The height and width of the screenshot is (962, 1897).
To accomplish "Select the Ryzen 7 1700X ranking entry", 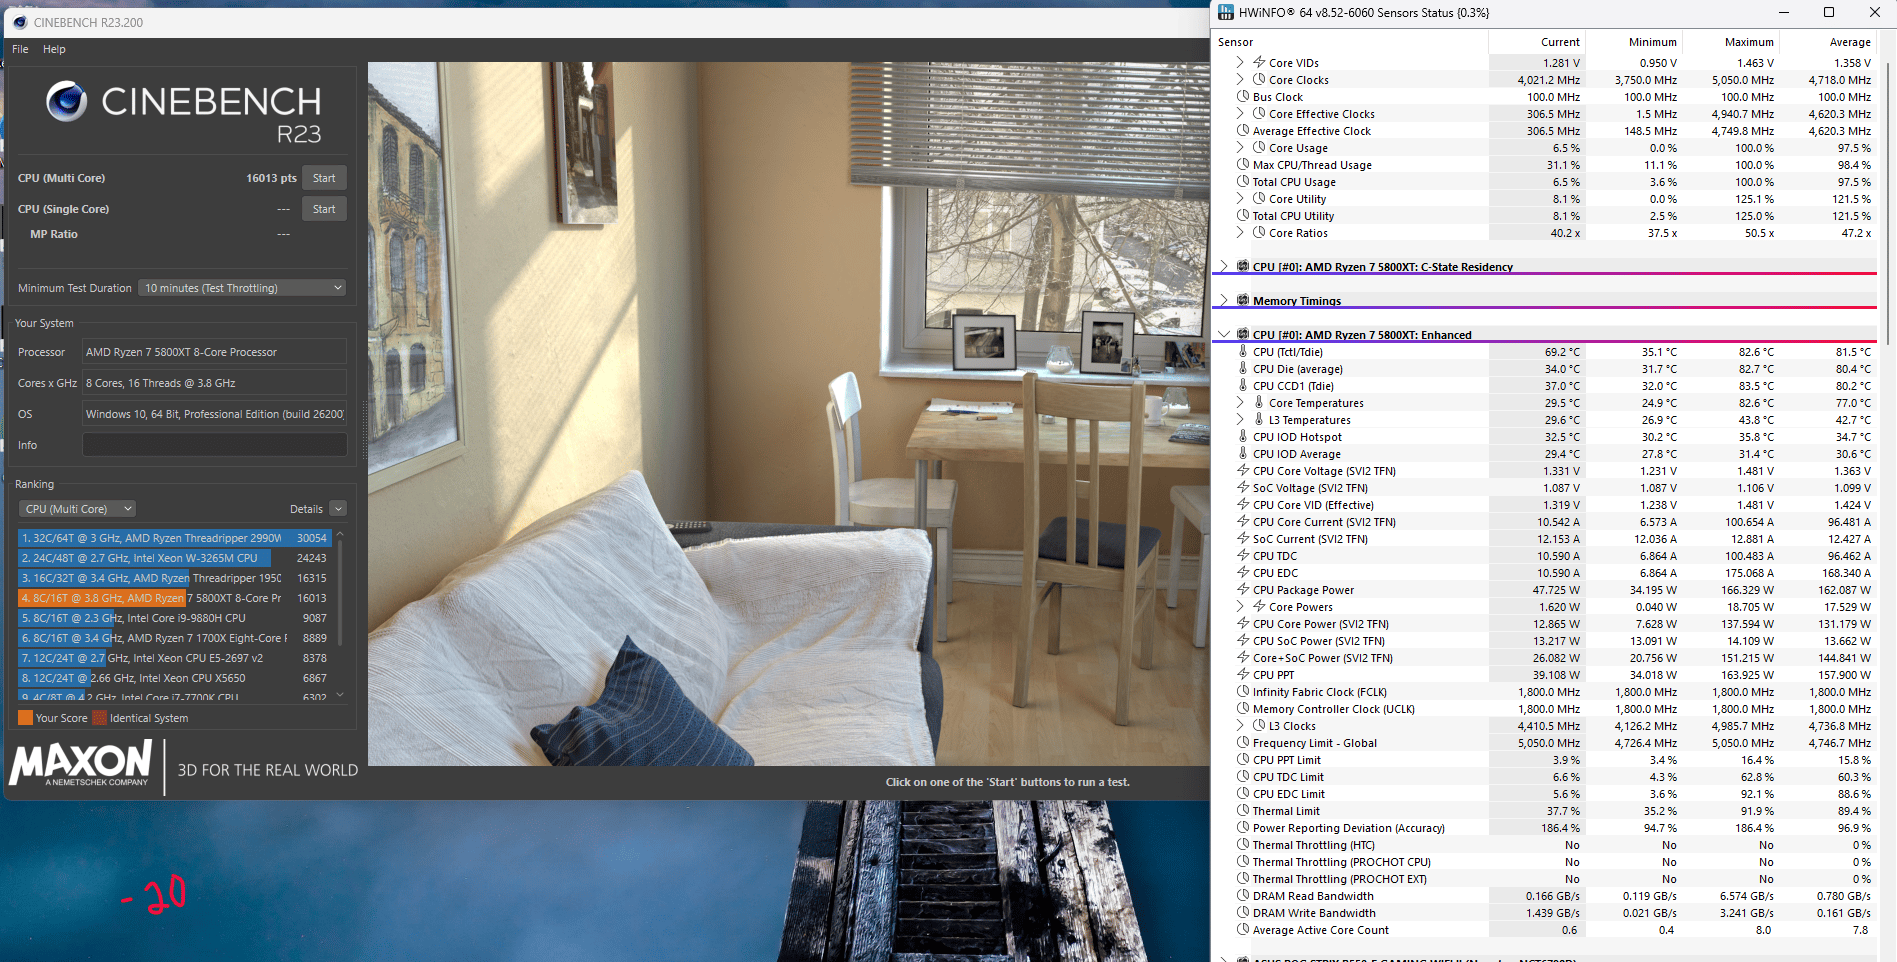I will pos(175,638).
